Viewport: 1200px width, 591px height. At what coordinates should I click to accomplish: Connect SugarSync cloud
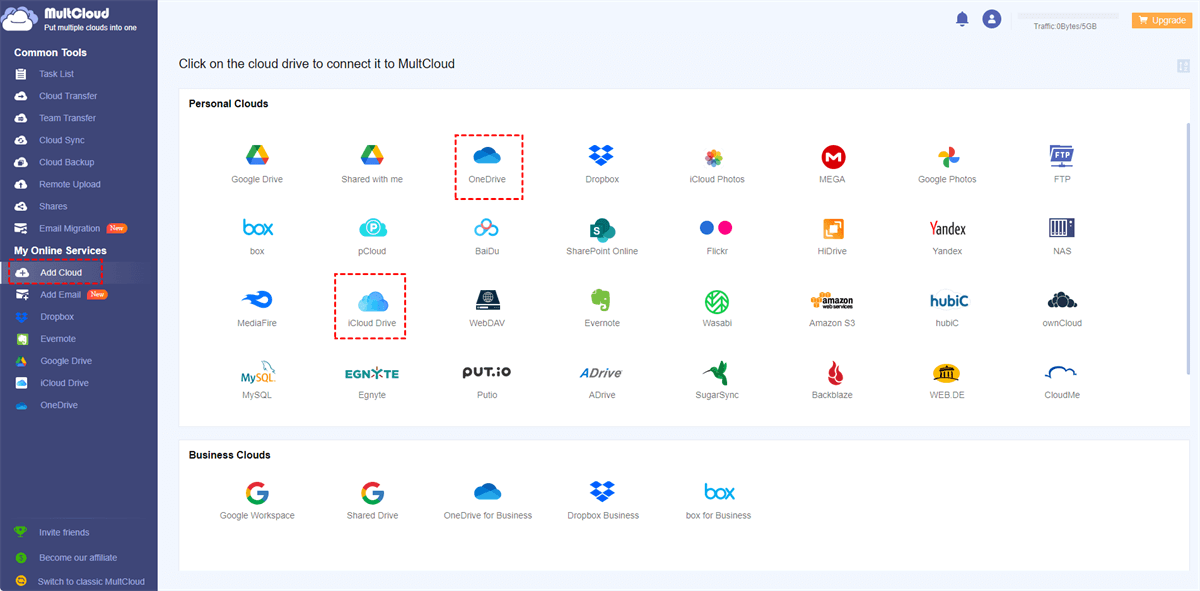[x=717, y=381]
